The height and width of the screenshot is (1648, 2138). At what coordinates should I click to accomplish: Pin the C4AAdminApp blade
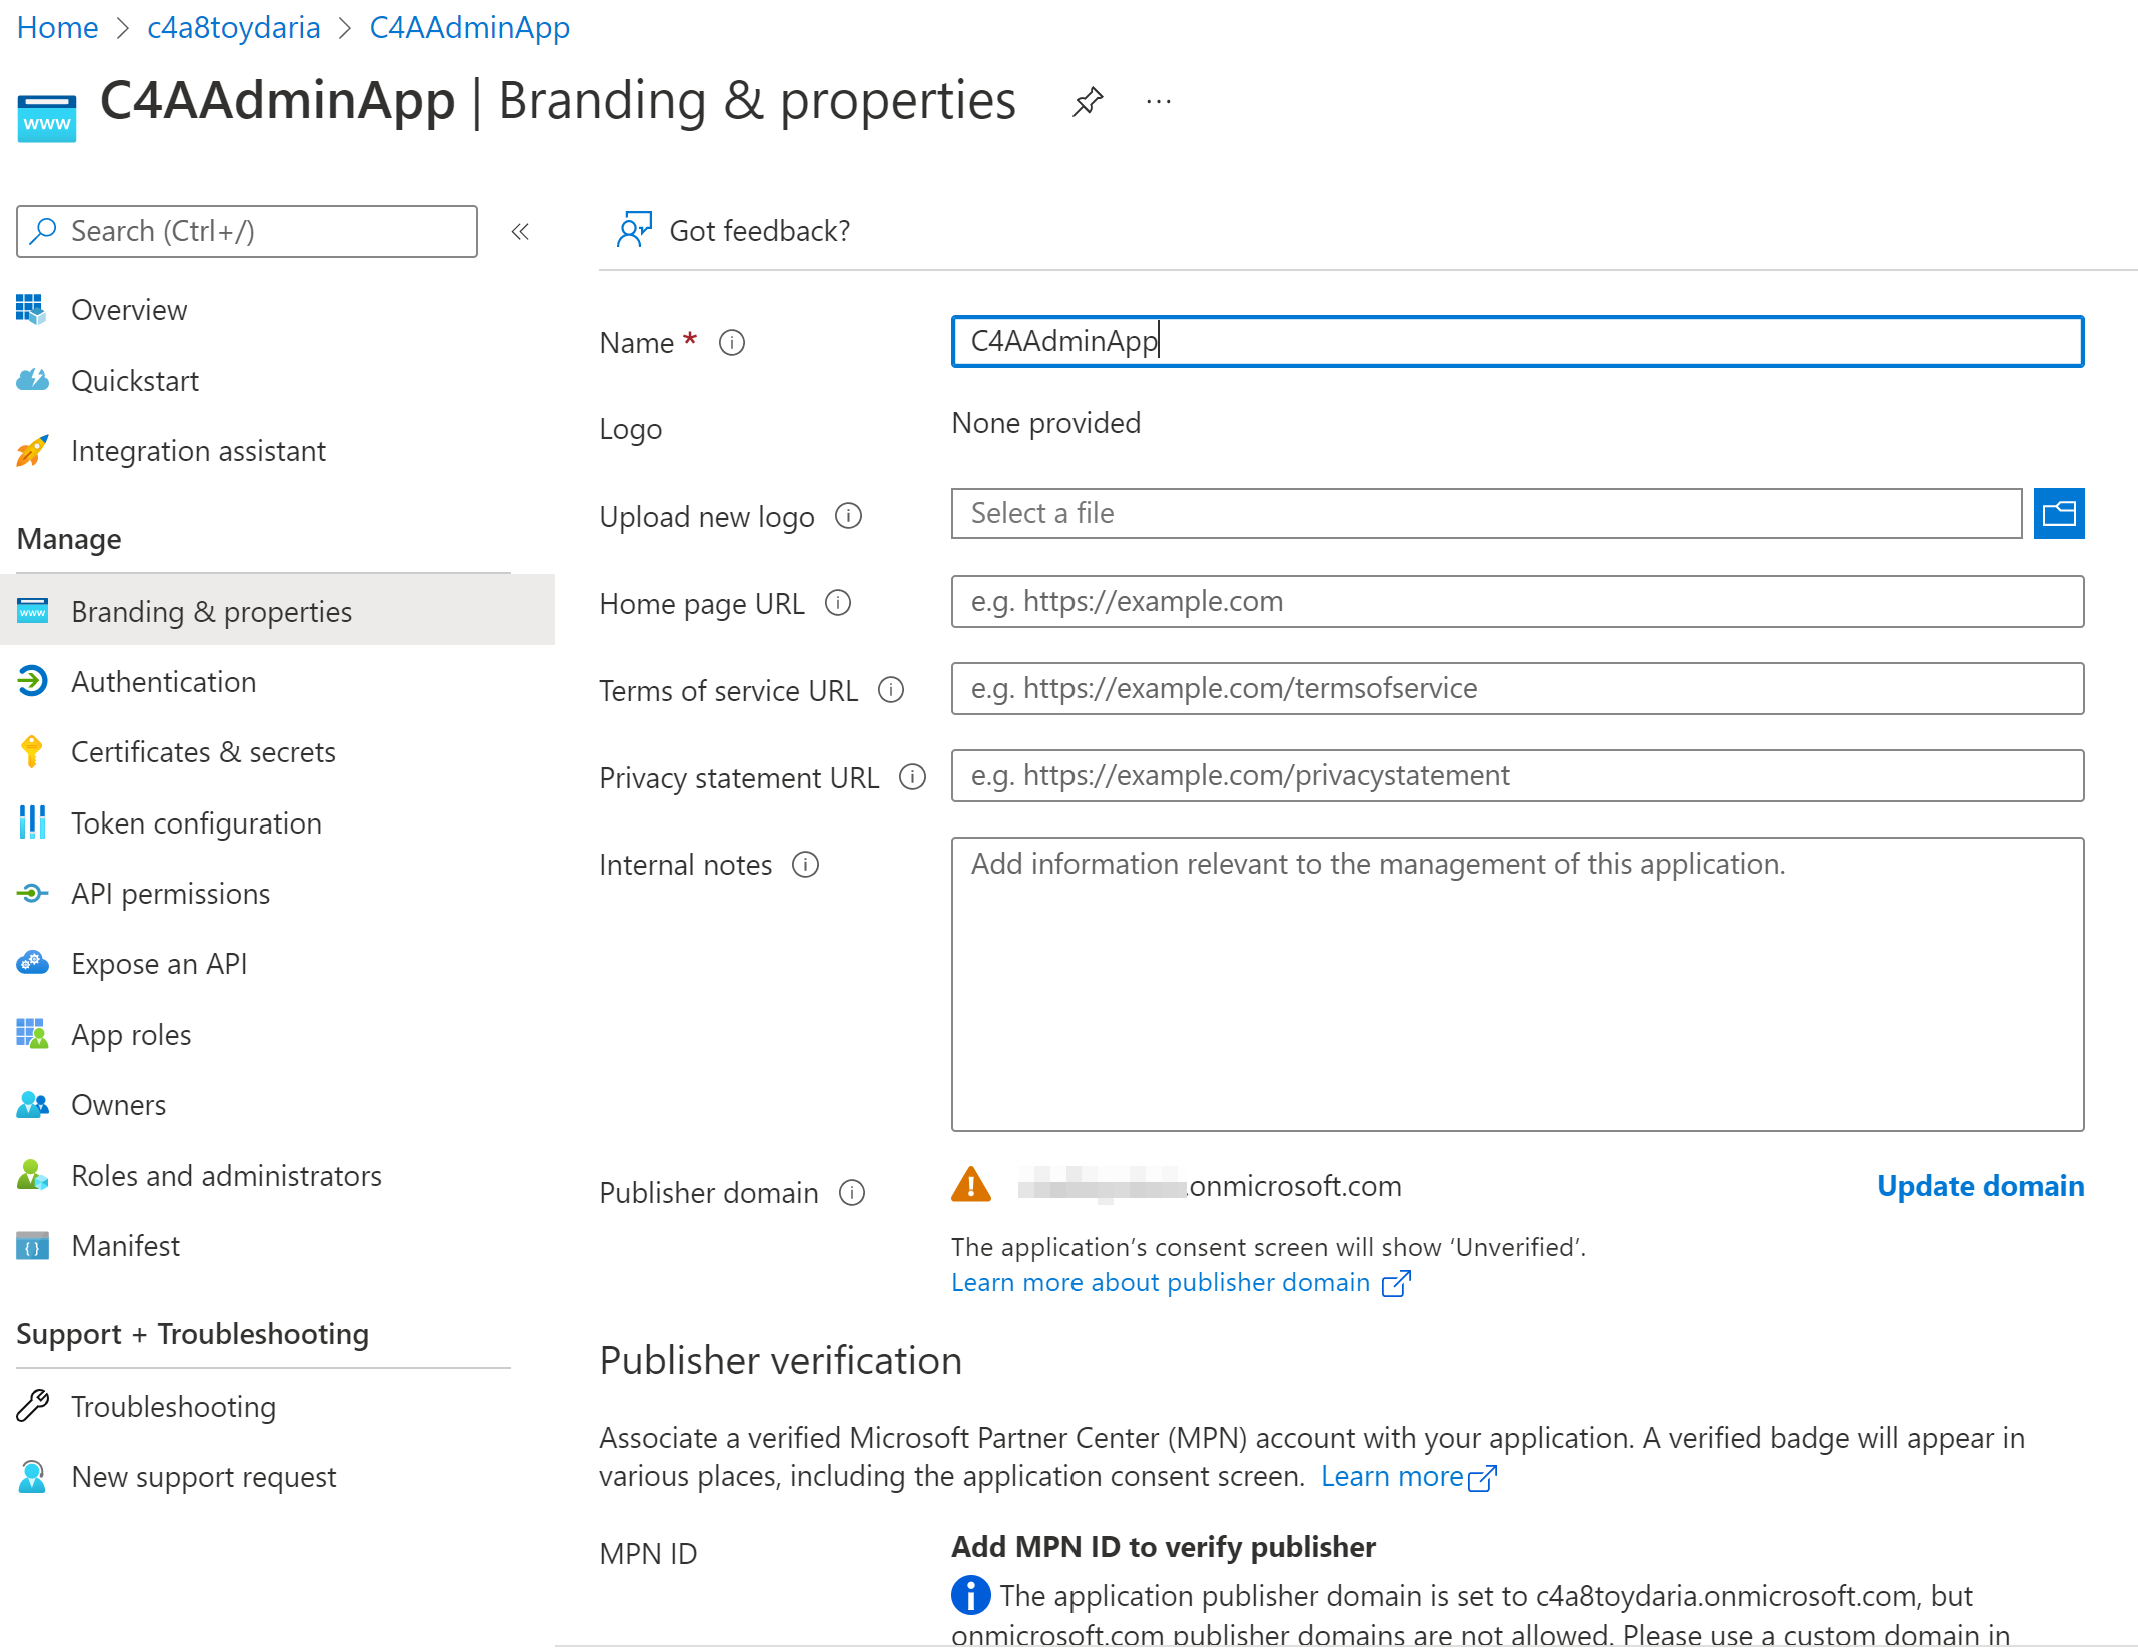[1087, 101]
